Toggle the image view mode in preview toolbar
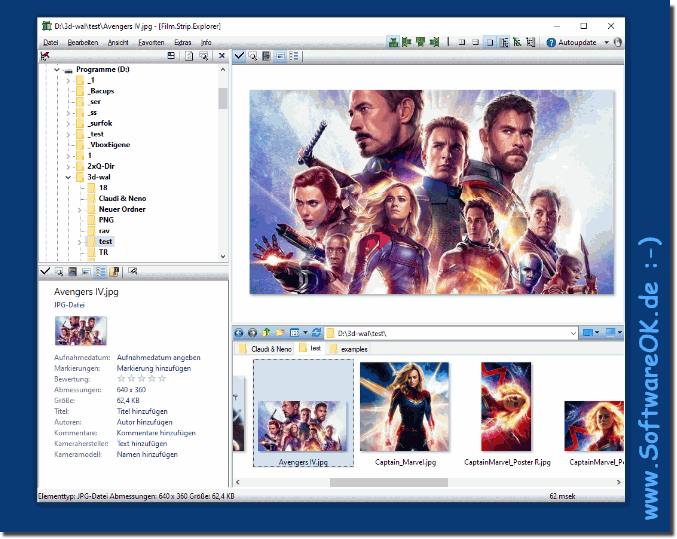This screenshot has width=677, height=539. tap(280, 56)
